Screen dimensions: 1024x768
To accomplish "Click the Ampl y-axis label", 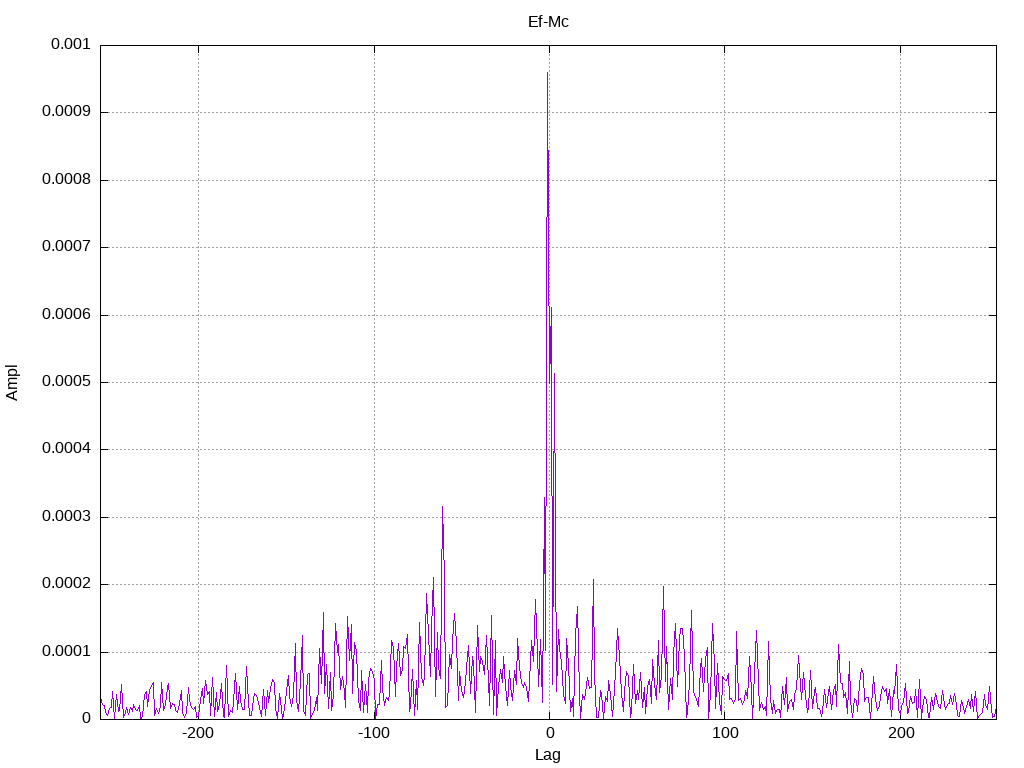I will pos(12,383).
